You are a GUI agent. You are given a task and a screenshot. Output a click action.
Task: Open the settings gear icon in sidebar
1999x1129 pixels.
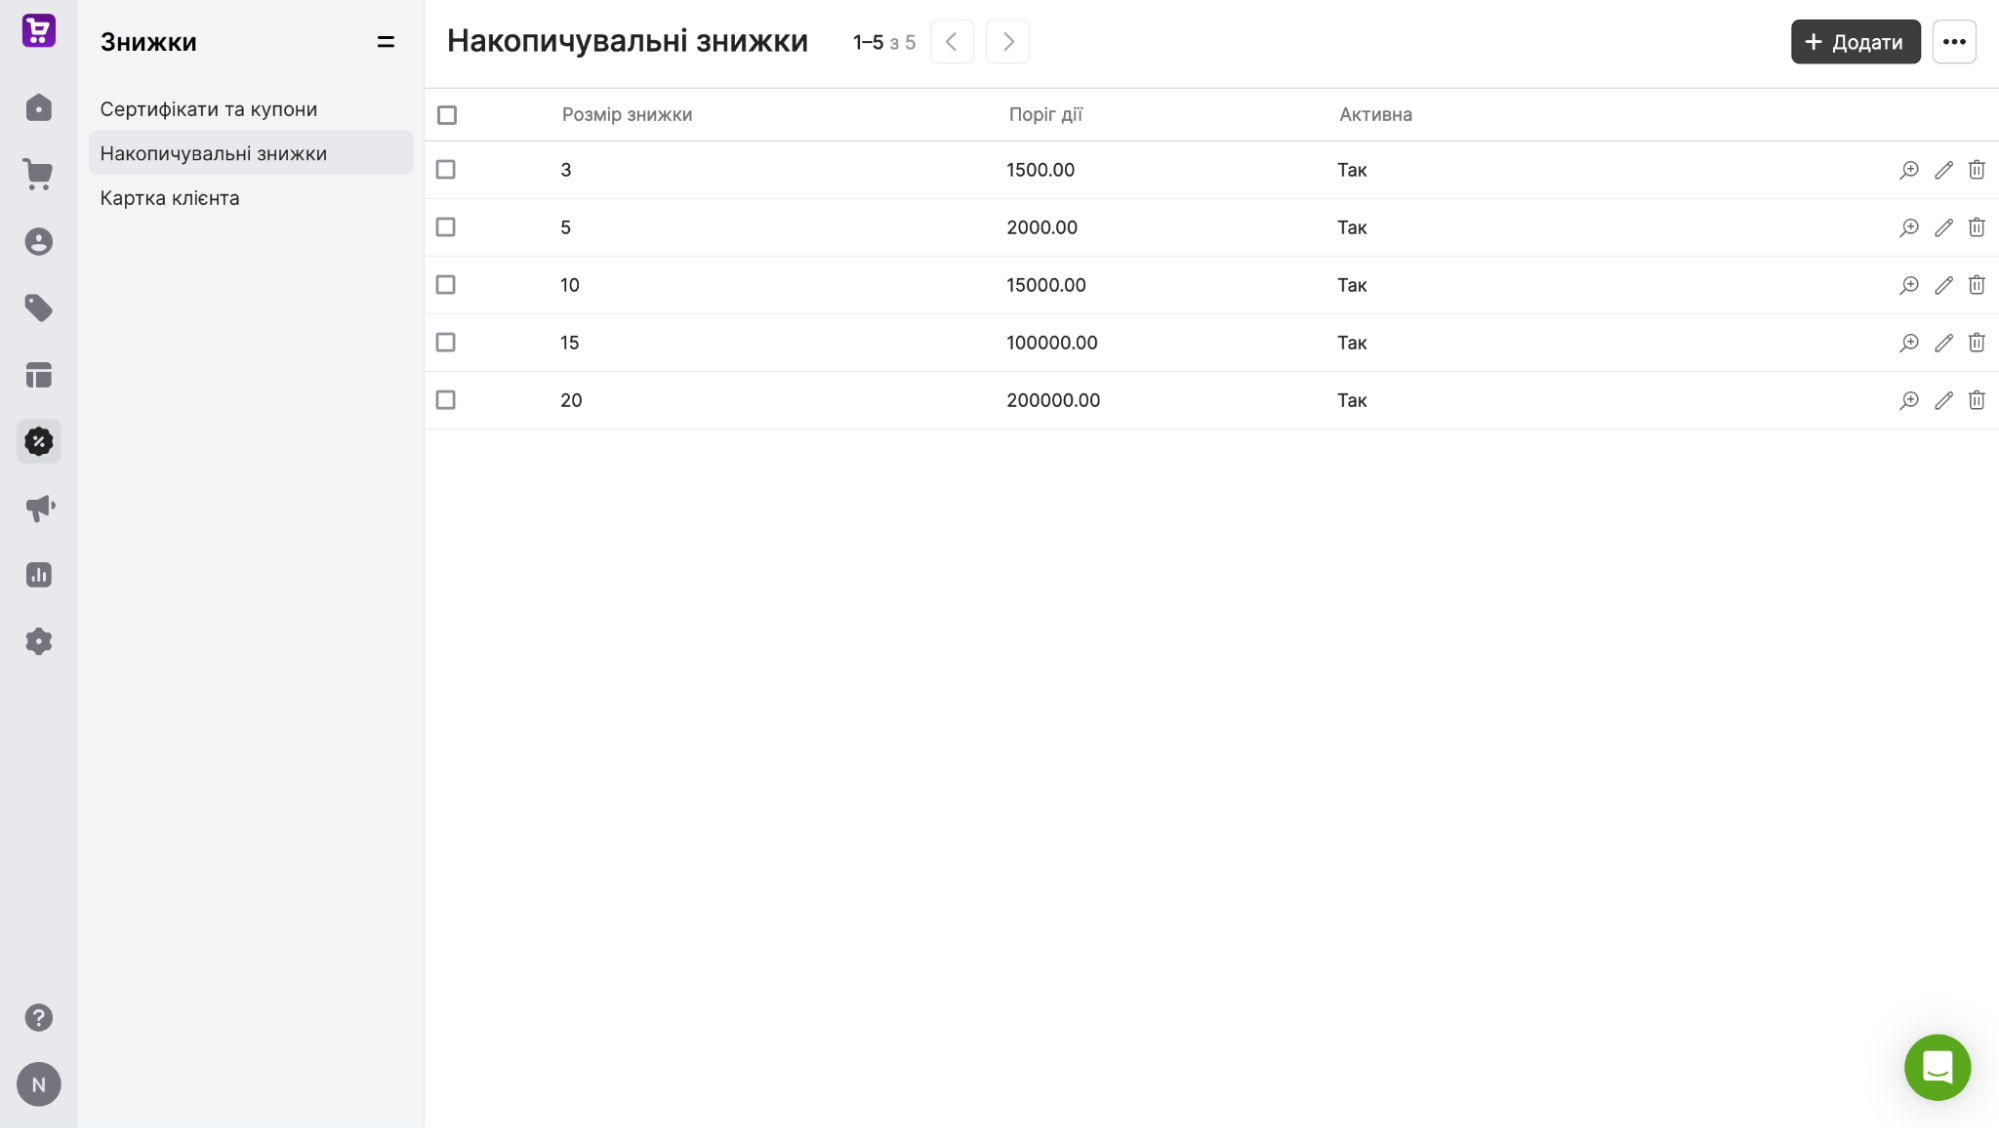tap(38, 642)
